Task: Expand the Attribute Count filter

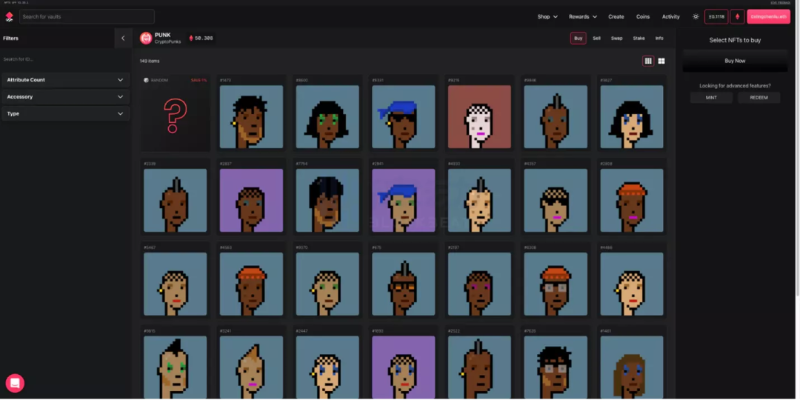Action: click(65, 80)
